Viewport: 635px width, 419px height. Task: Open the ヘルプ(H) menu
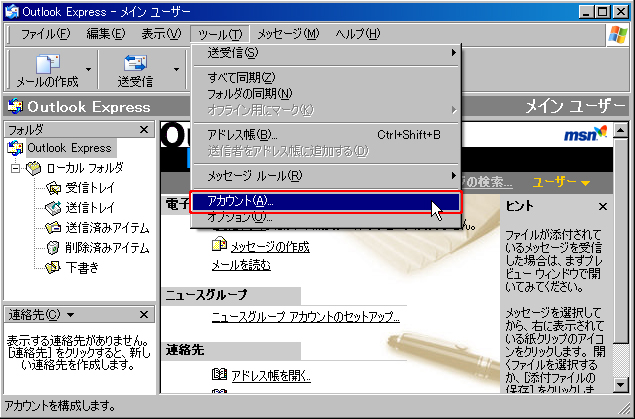point(358,34)
